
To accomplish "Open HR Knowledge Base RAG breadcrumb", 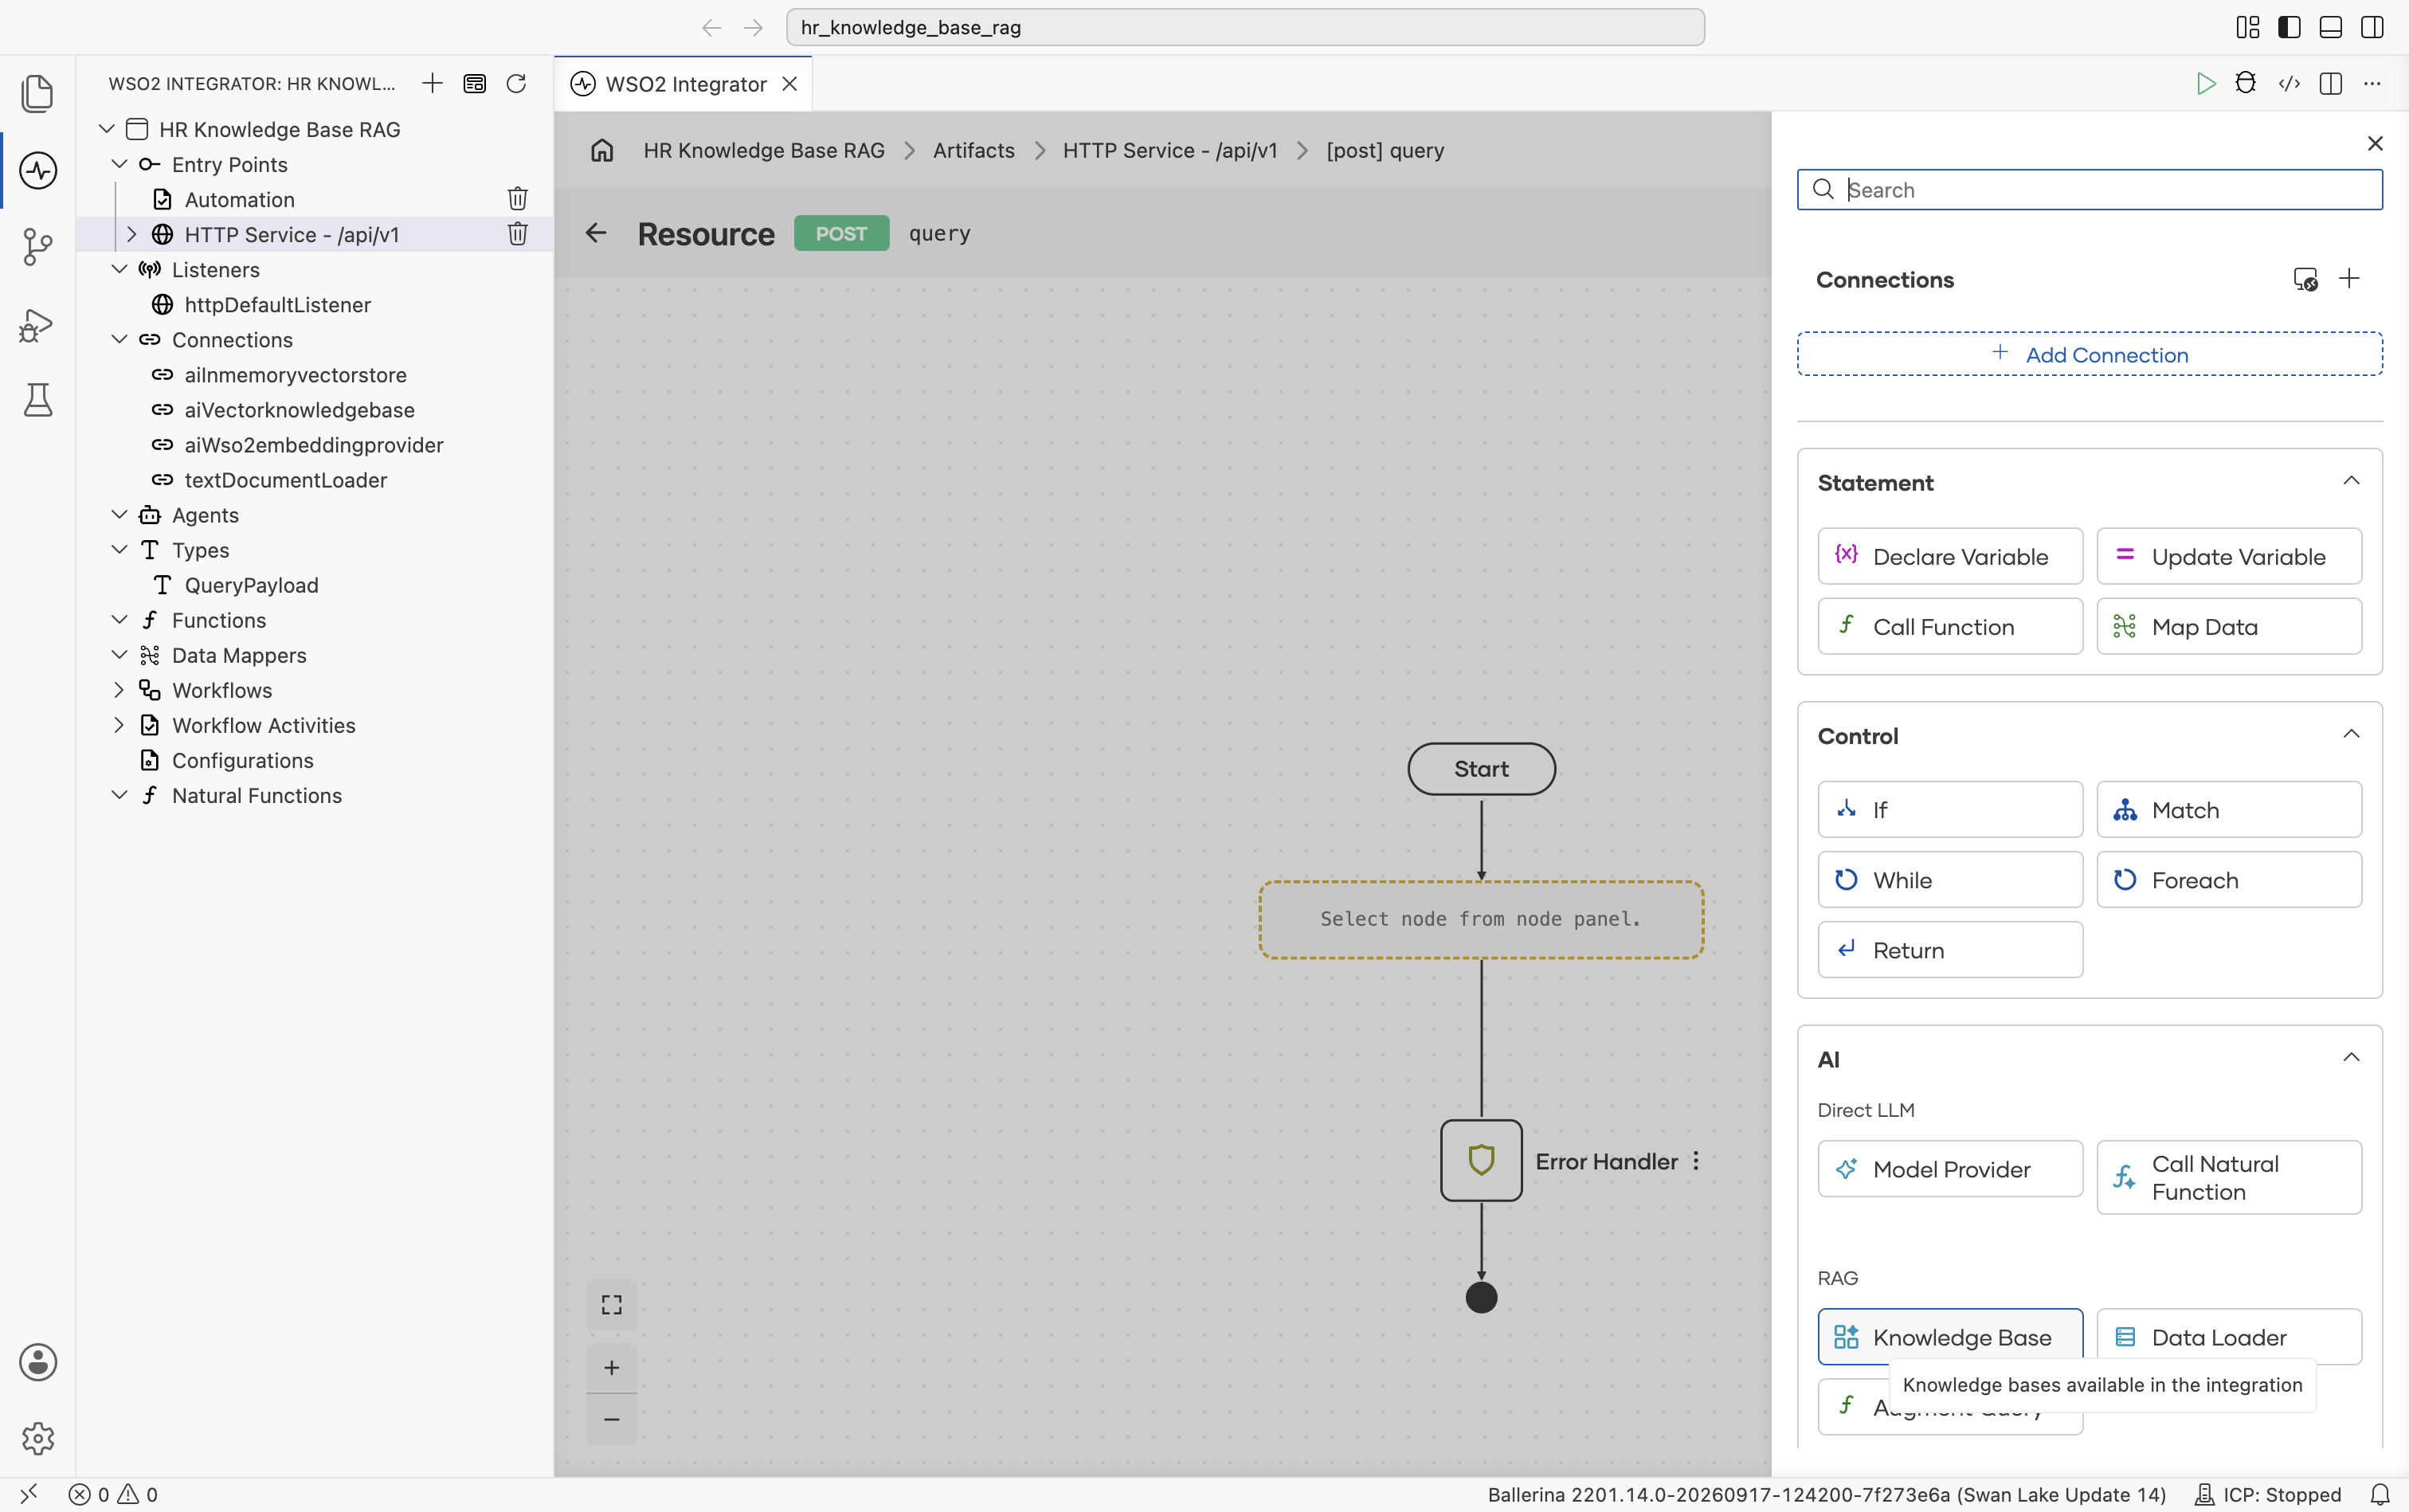I will point(764,150).
